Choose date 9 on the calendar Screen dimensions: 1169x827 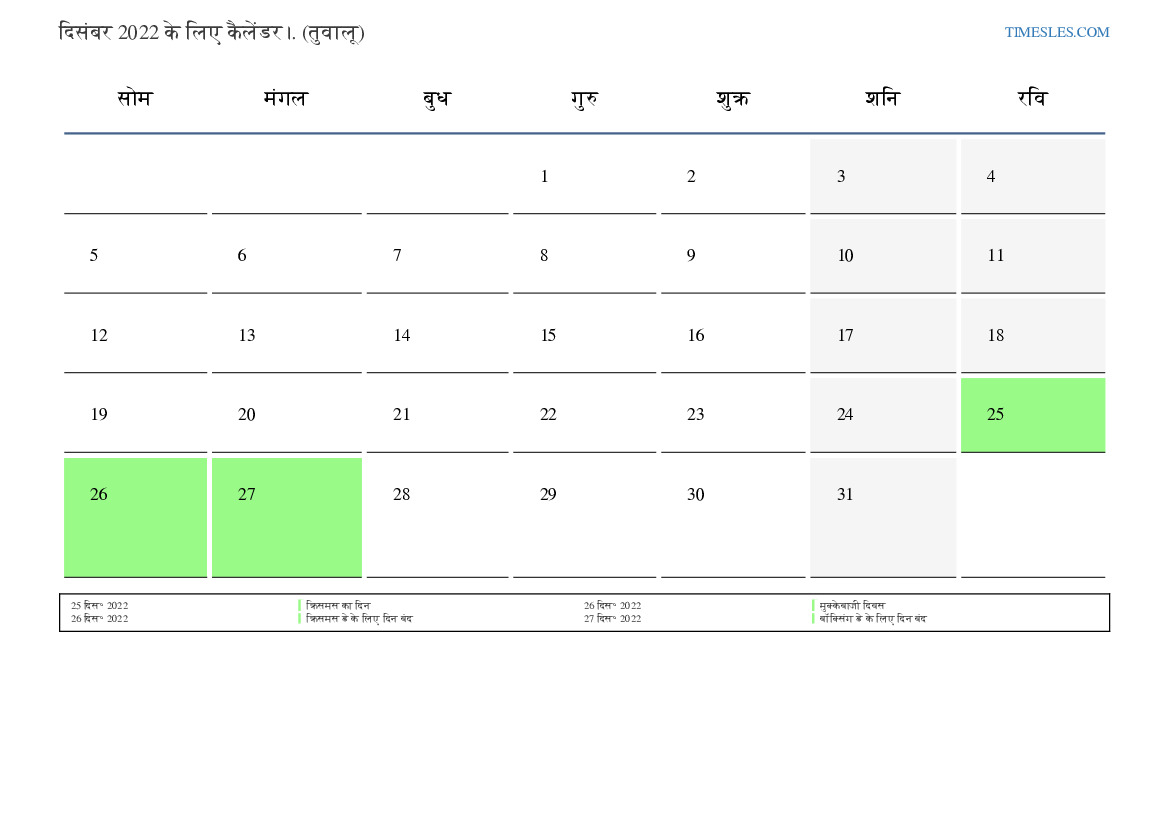(x=691, y=256)
